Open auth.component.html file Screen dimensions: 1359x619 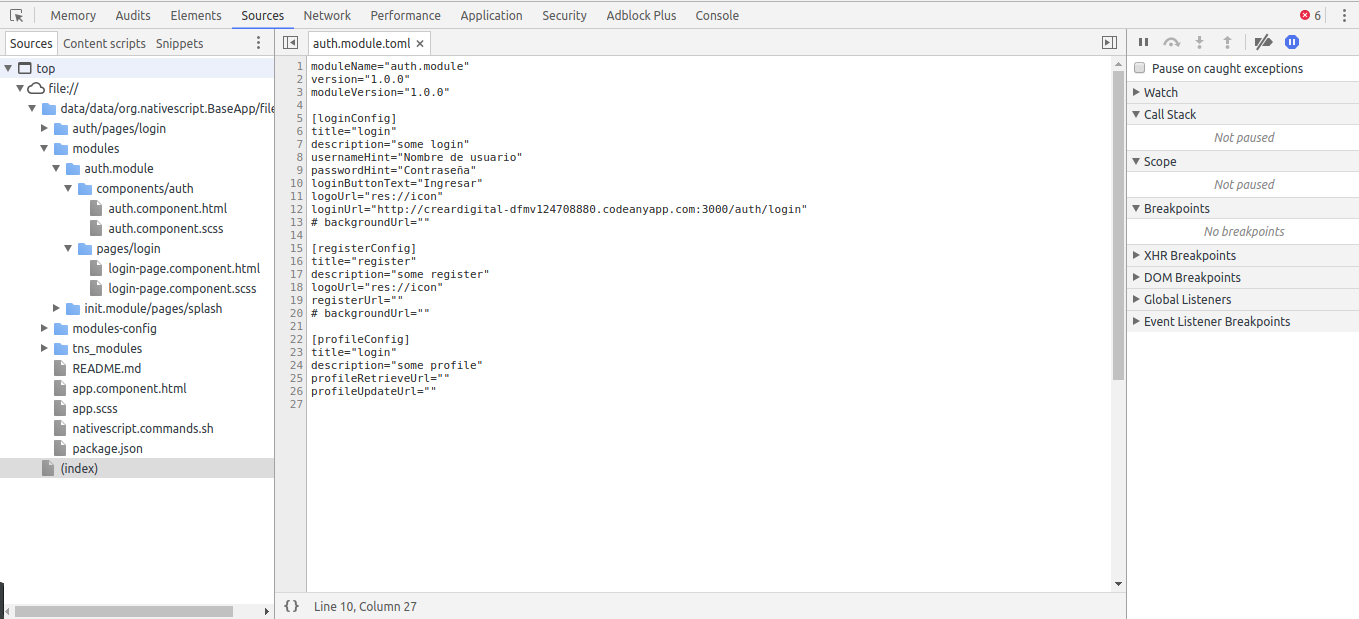coord(167,208)
